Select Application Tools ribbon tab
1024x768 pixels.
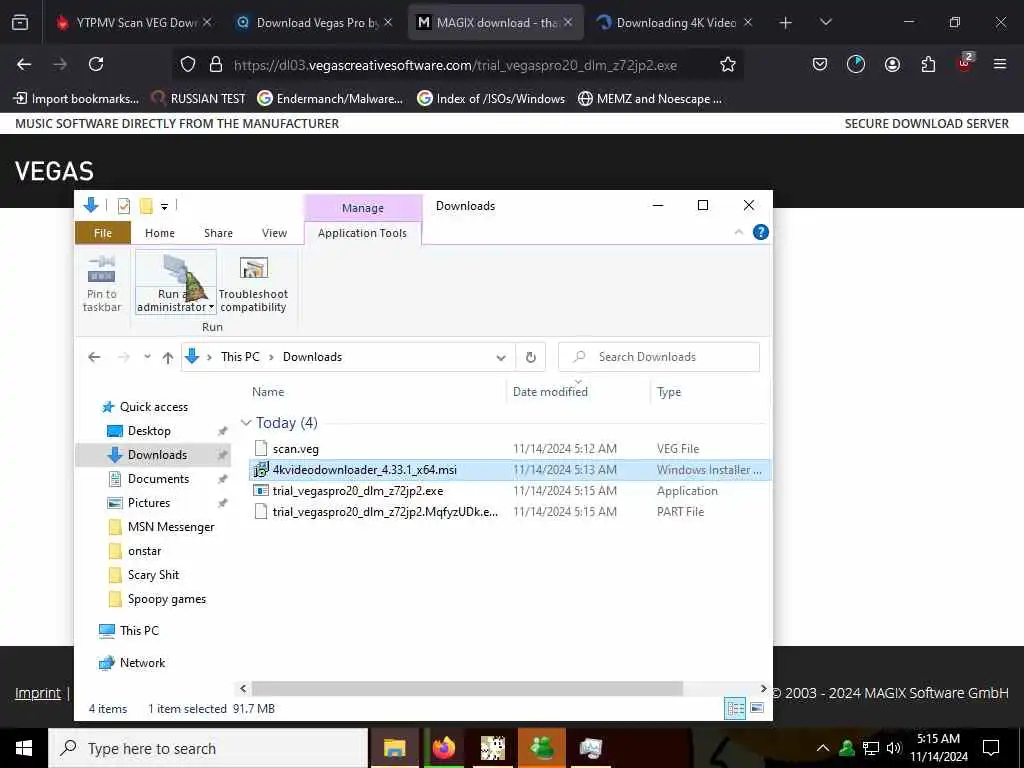[x=362, y=233]
